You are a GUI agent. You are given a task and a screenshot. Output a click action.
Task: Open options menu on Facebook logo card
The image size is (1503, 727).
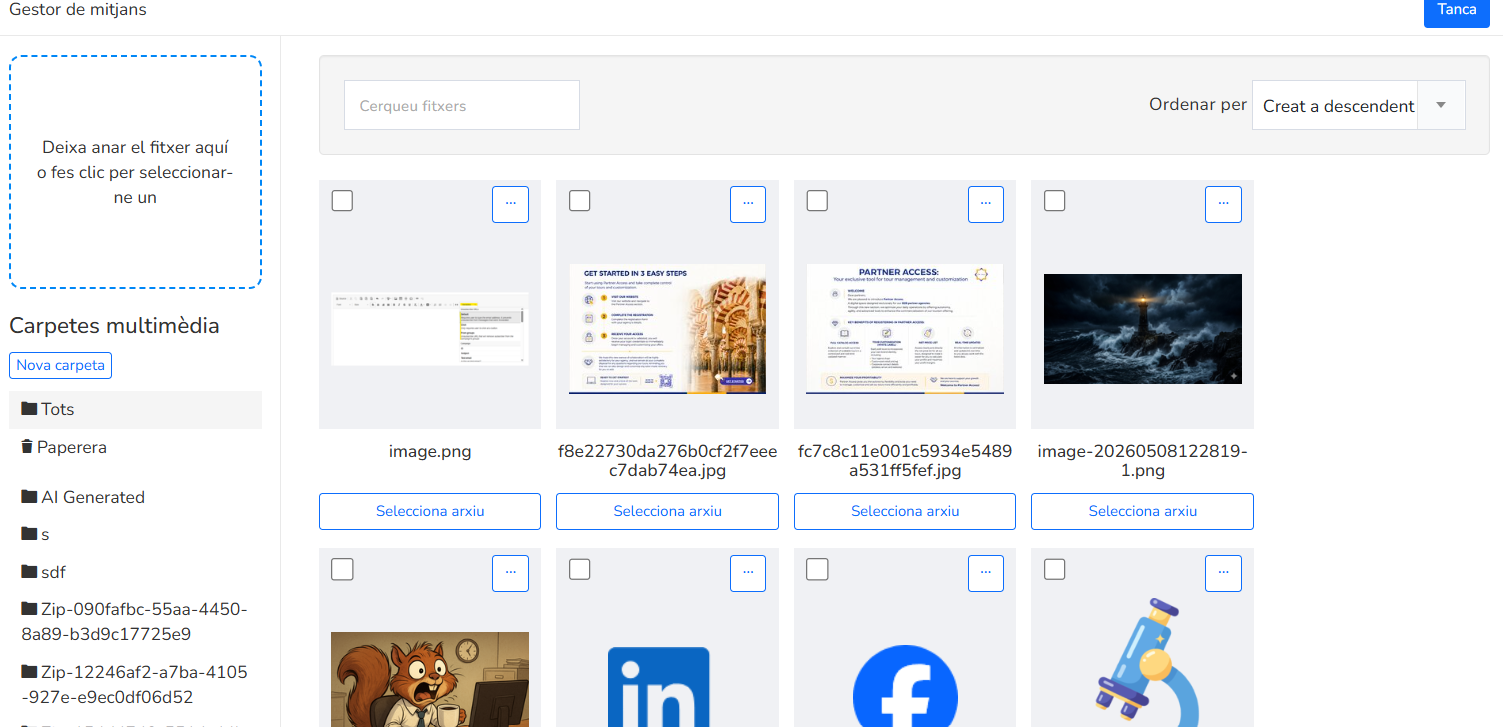tap(985, 573)
